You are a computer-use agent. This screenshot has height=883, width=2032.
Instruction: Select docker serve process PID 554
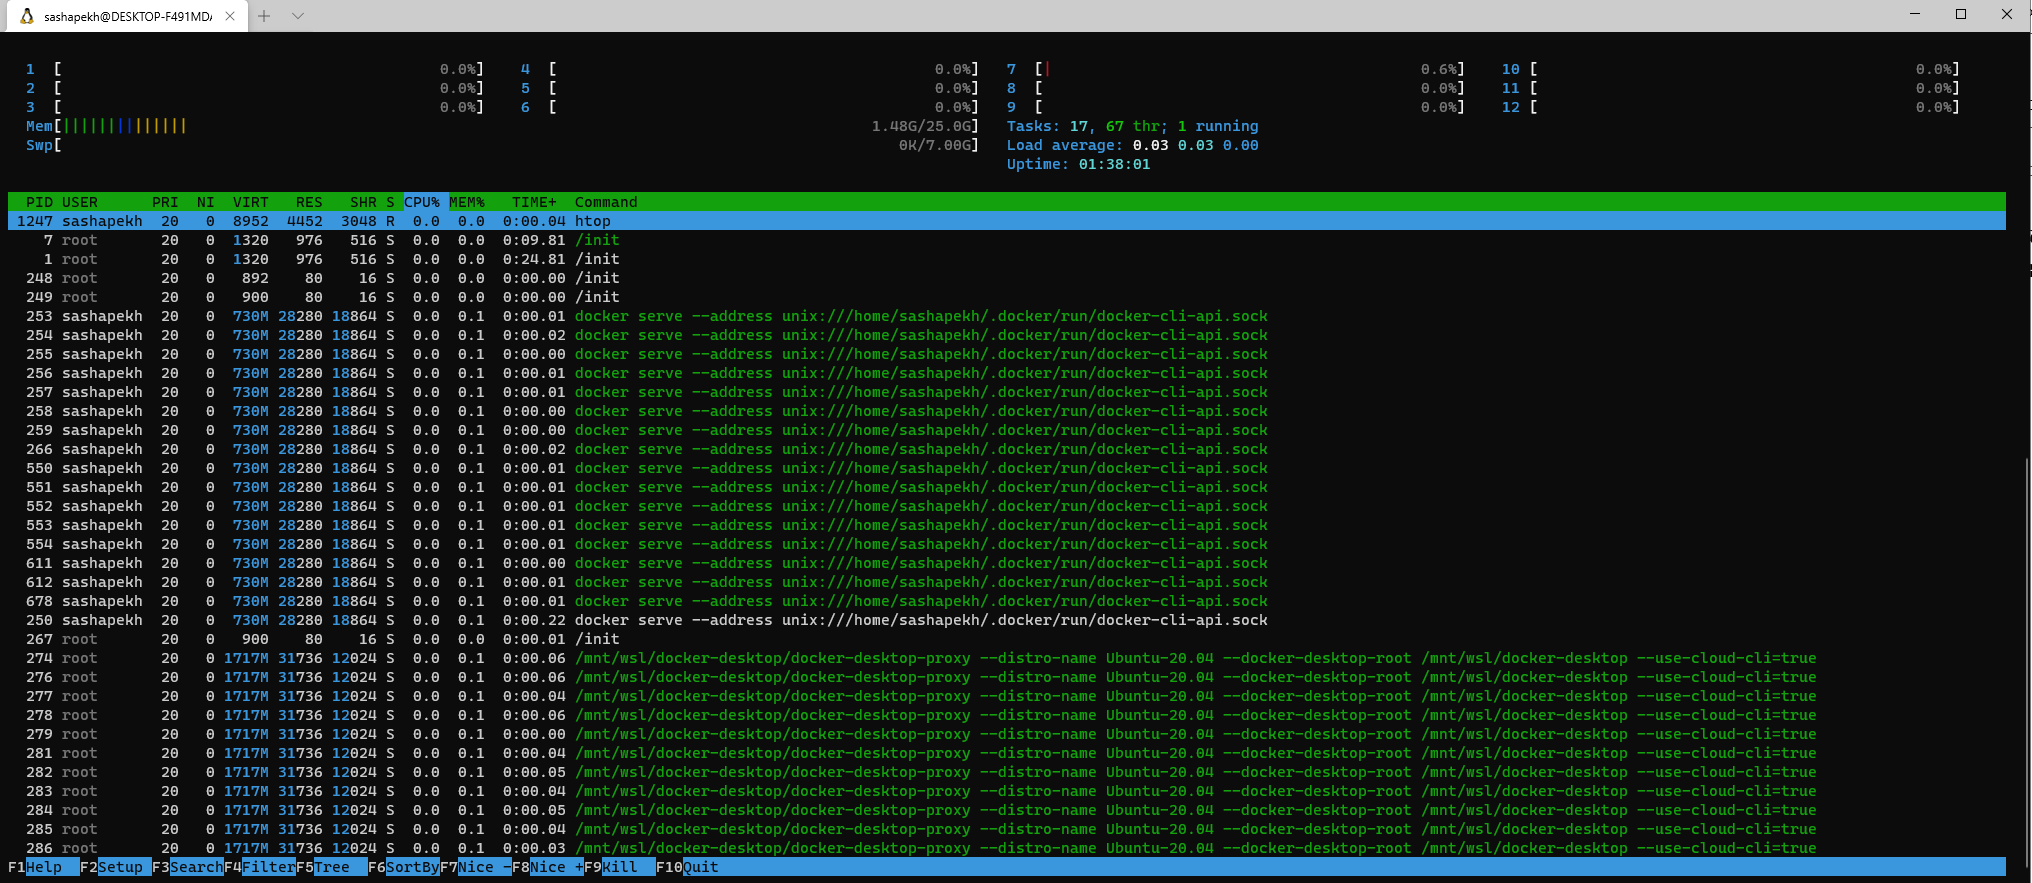(1007, 544)
